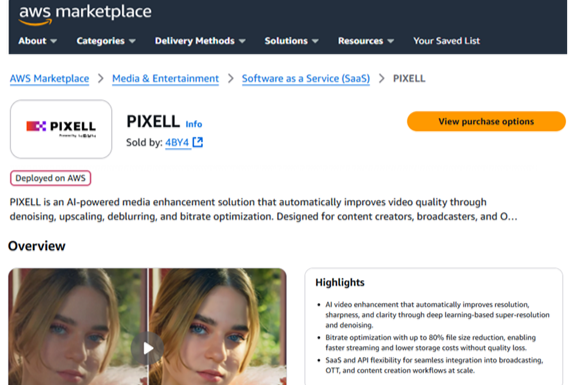
Task: Click the Overview heading
Action: click(37, 246)
